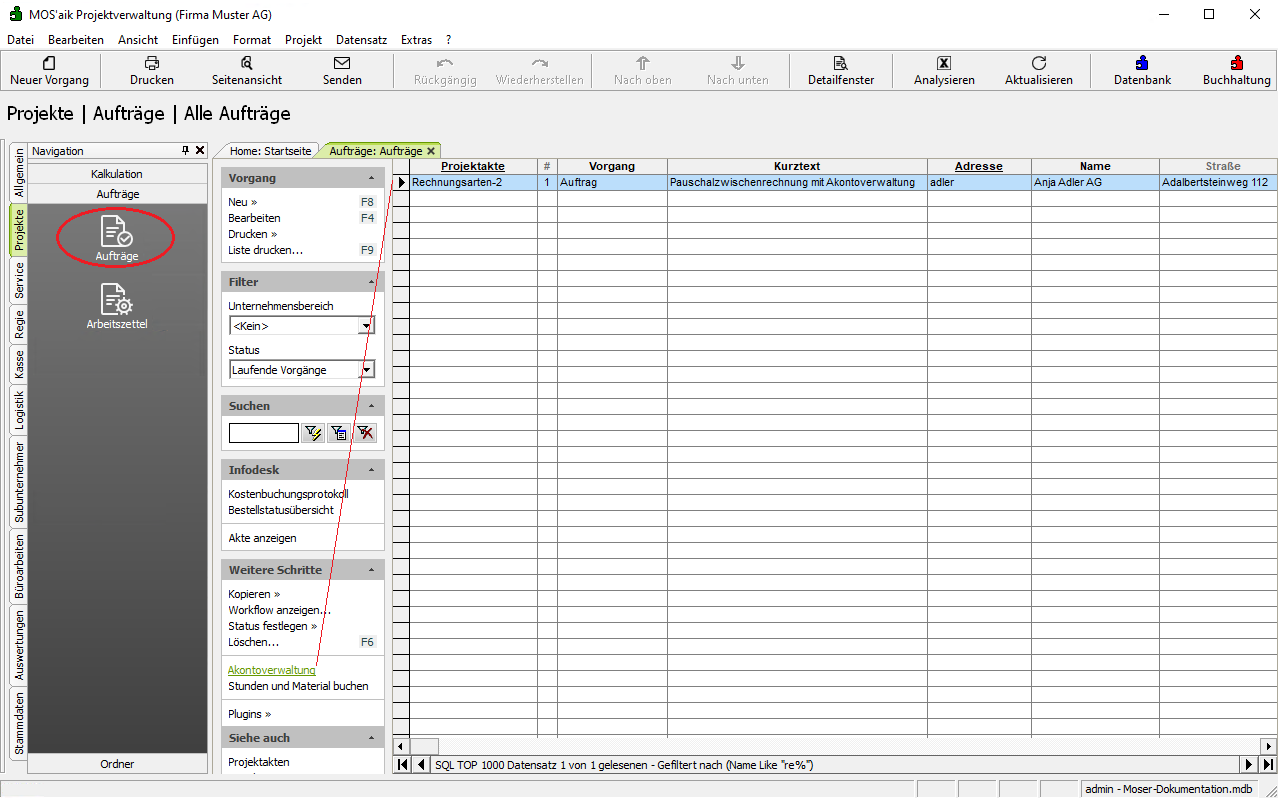Clear the search filter red X icon
The width and height of the screenshot is (1278, 798).
pyautogui.click(x=366, y=433)
